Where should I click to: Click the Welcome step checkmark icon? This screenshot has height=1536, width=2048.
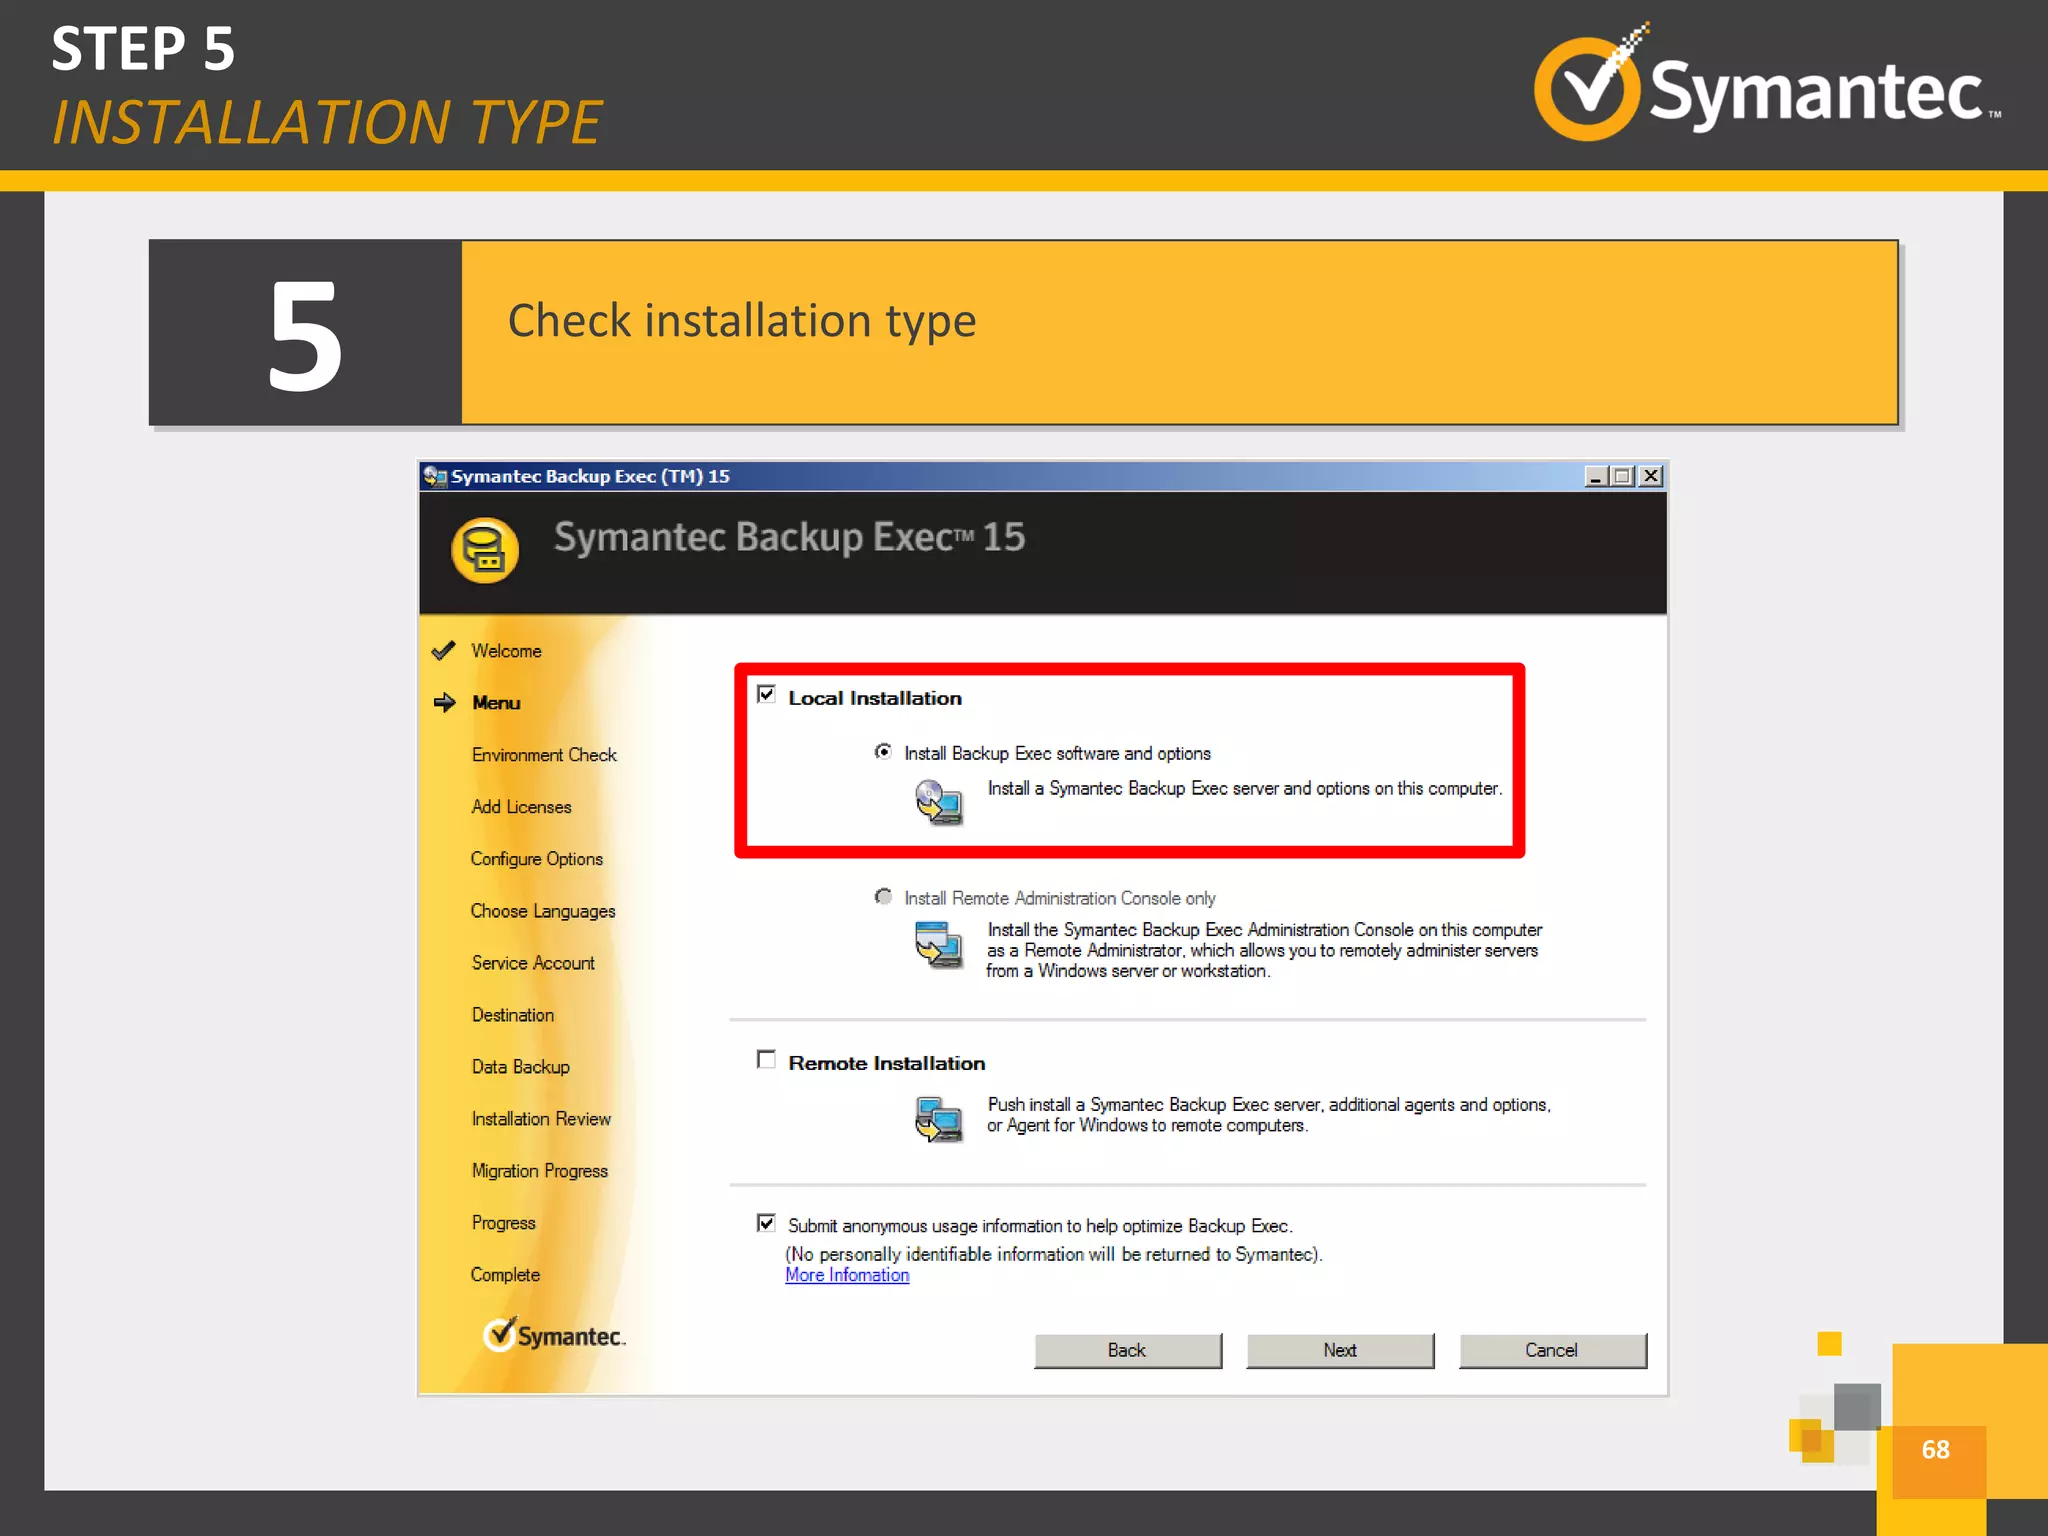(443, 651)
